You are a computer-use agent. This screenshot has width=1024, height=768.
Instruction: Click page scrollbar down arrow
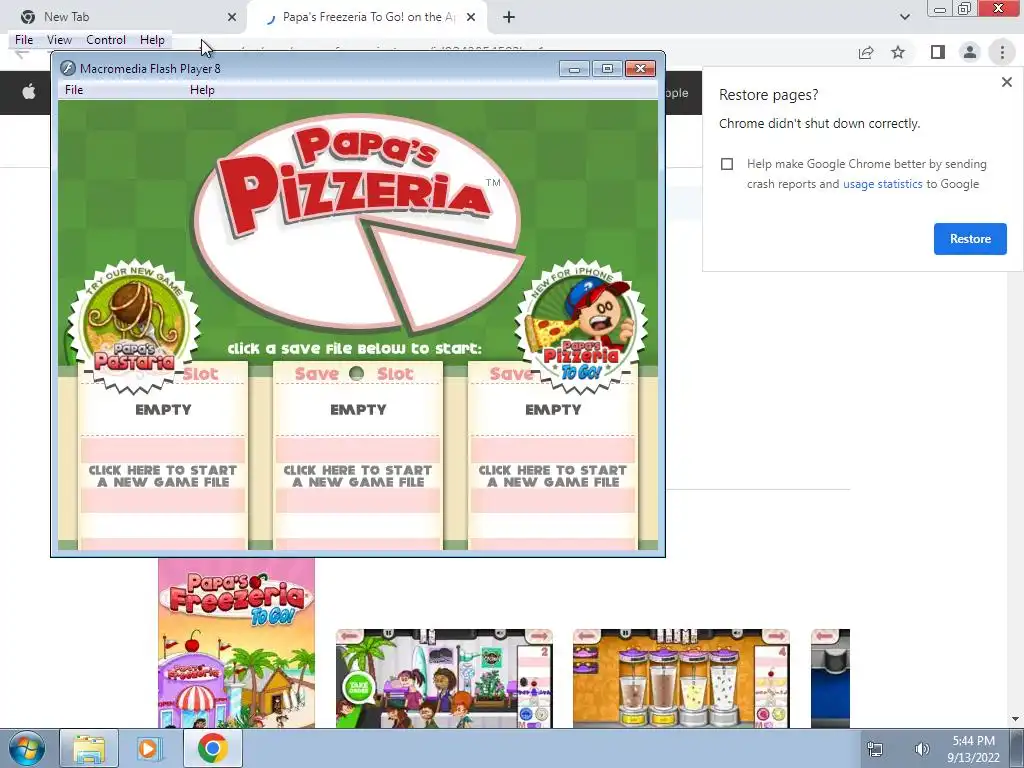[x=1016, y=720]
